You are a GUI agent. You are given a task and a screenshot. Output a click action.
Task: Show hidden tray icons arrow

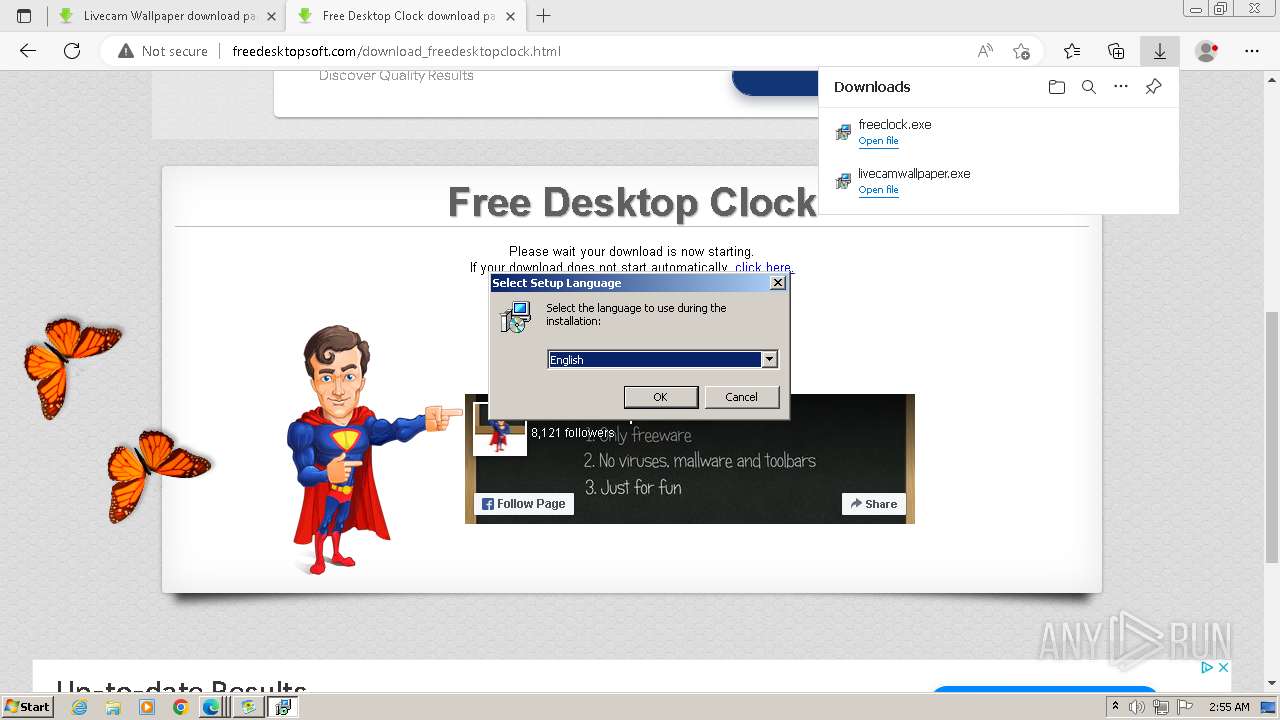coord(1117,707)
